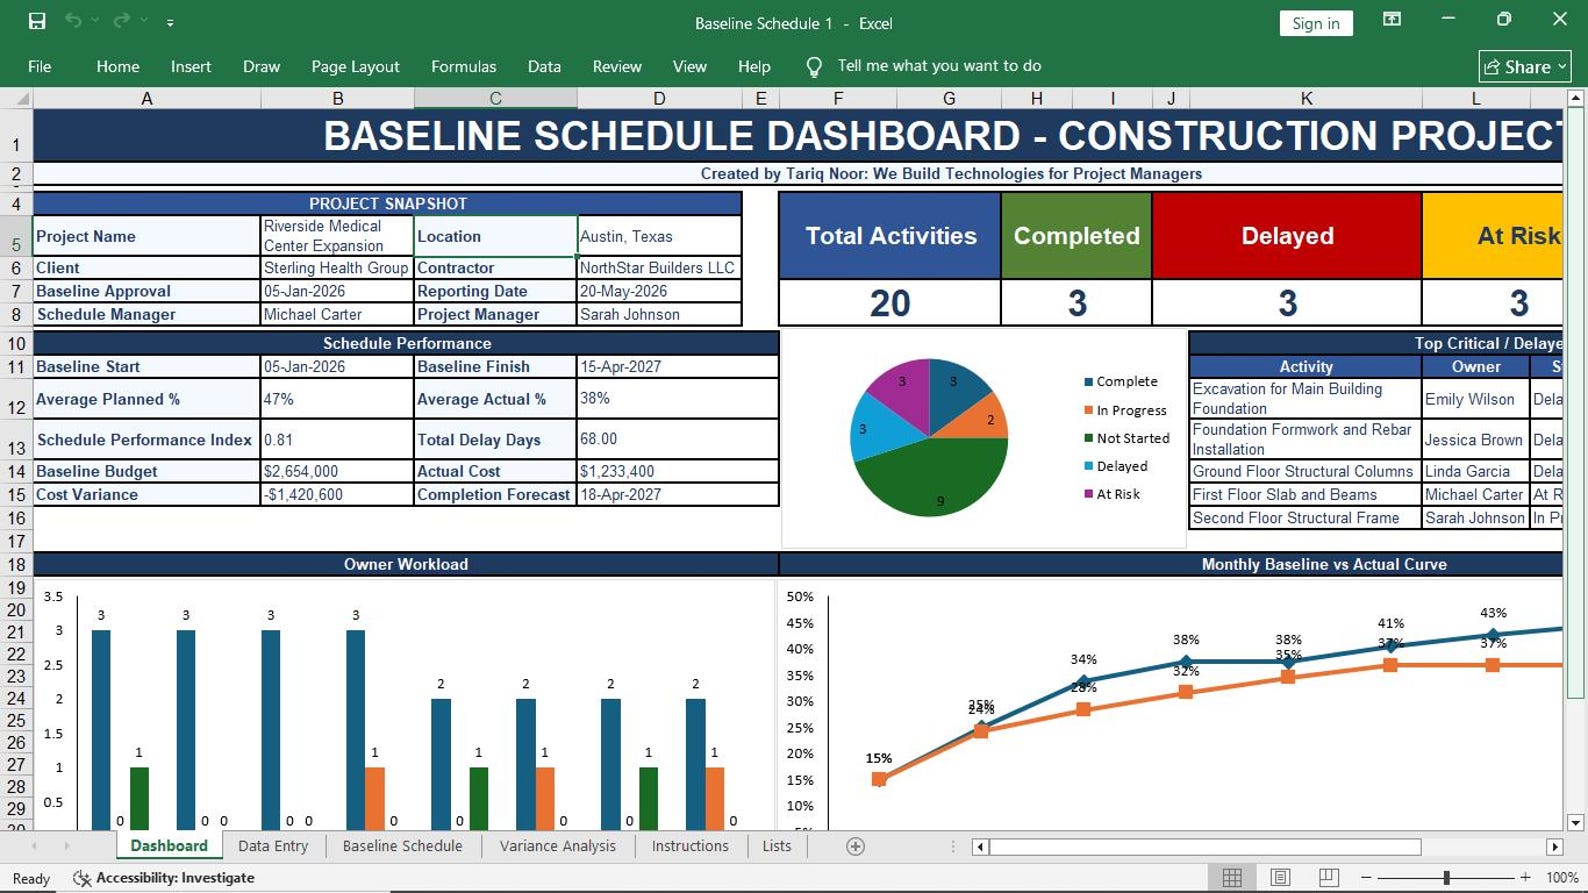Click the Tell me lightbulb icon

click(x=814, y=66)
